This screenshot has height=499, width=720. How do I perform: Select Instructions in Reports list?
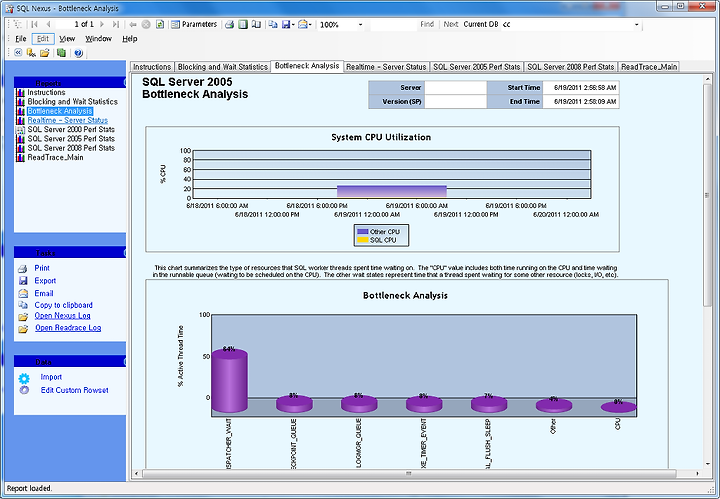46,92
